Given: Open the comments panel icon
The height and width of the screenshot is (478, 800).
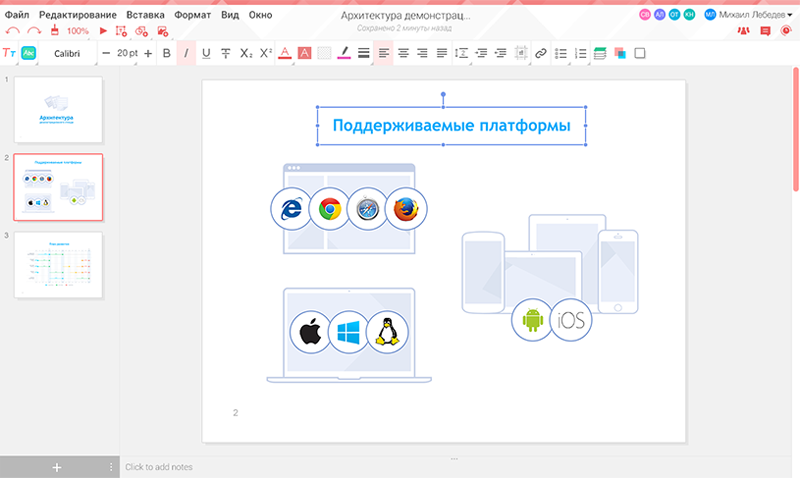Looking at the screenshot, I should pyautogui.click(x=765, y=31).
